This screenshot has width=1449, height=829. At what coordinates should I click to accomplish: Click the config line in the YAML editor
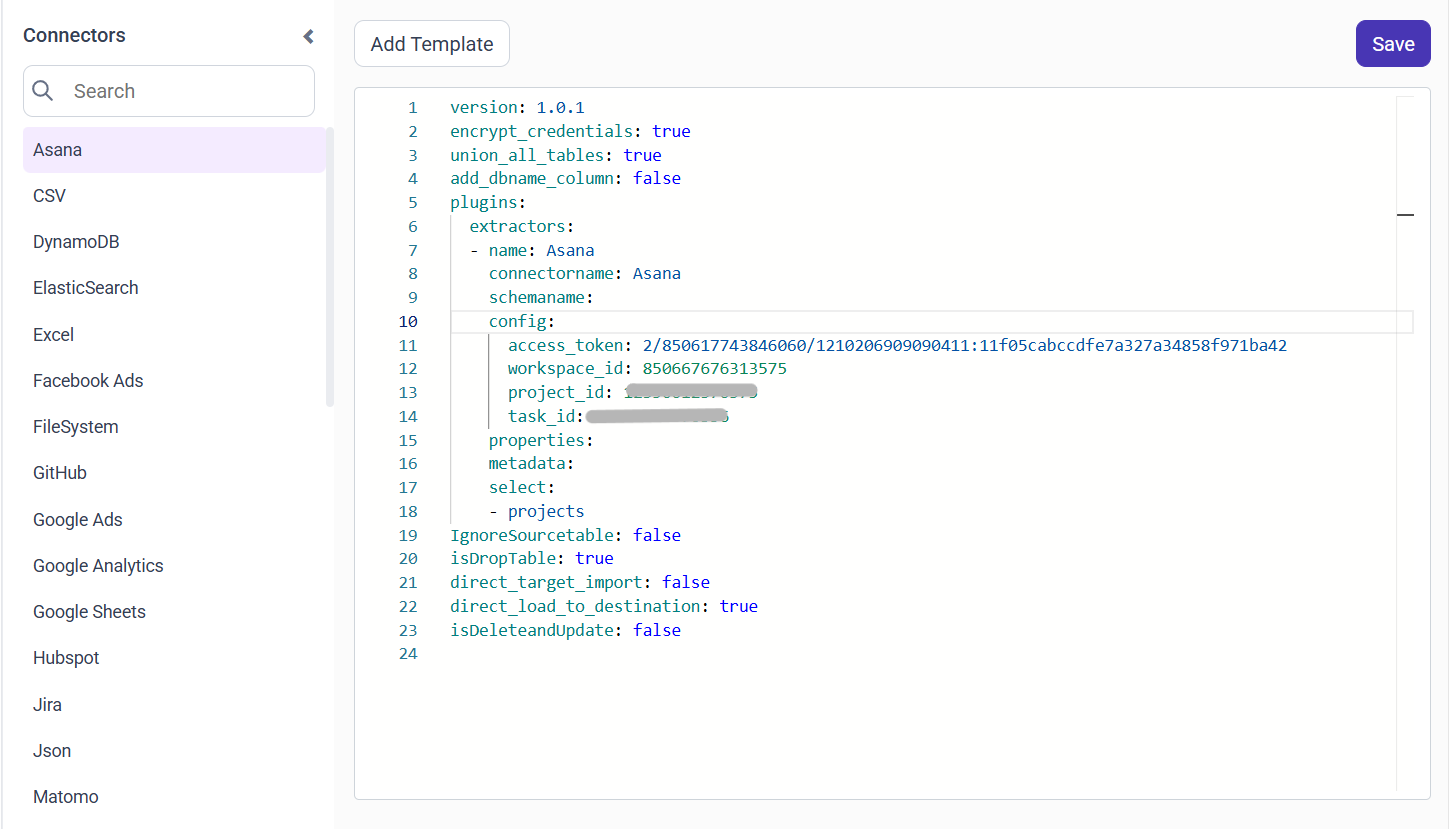click(519, 321)
